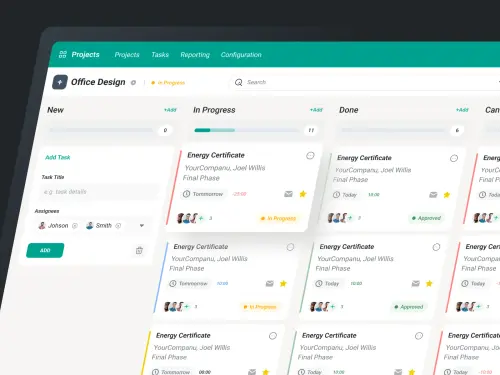Open Energy Certificate title on -25:00 card
Image resolution: width=500 pixels, height=375 pixels.
point(216,155)
